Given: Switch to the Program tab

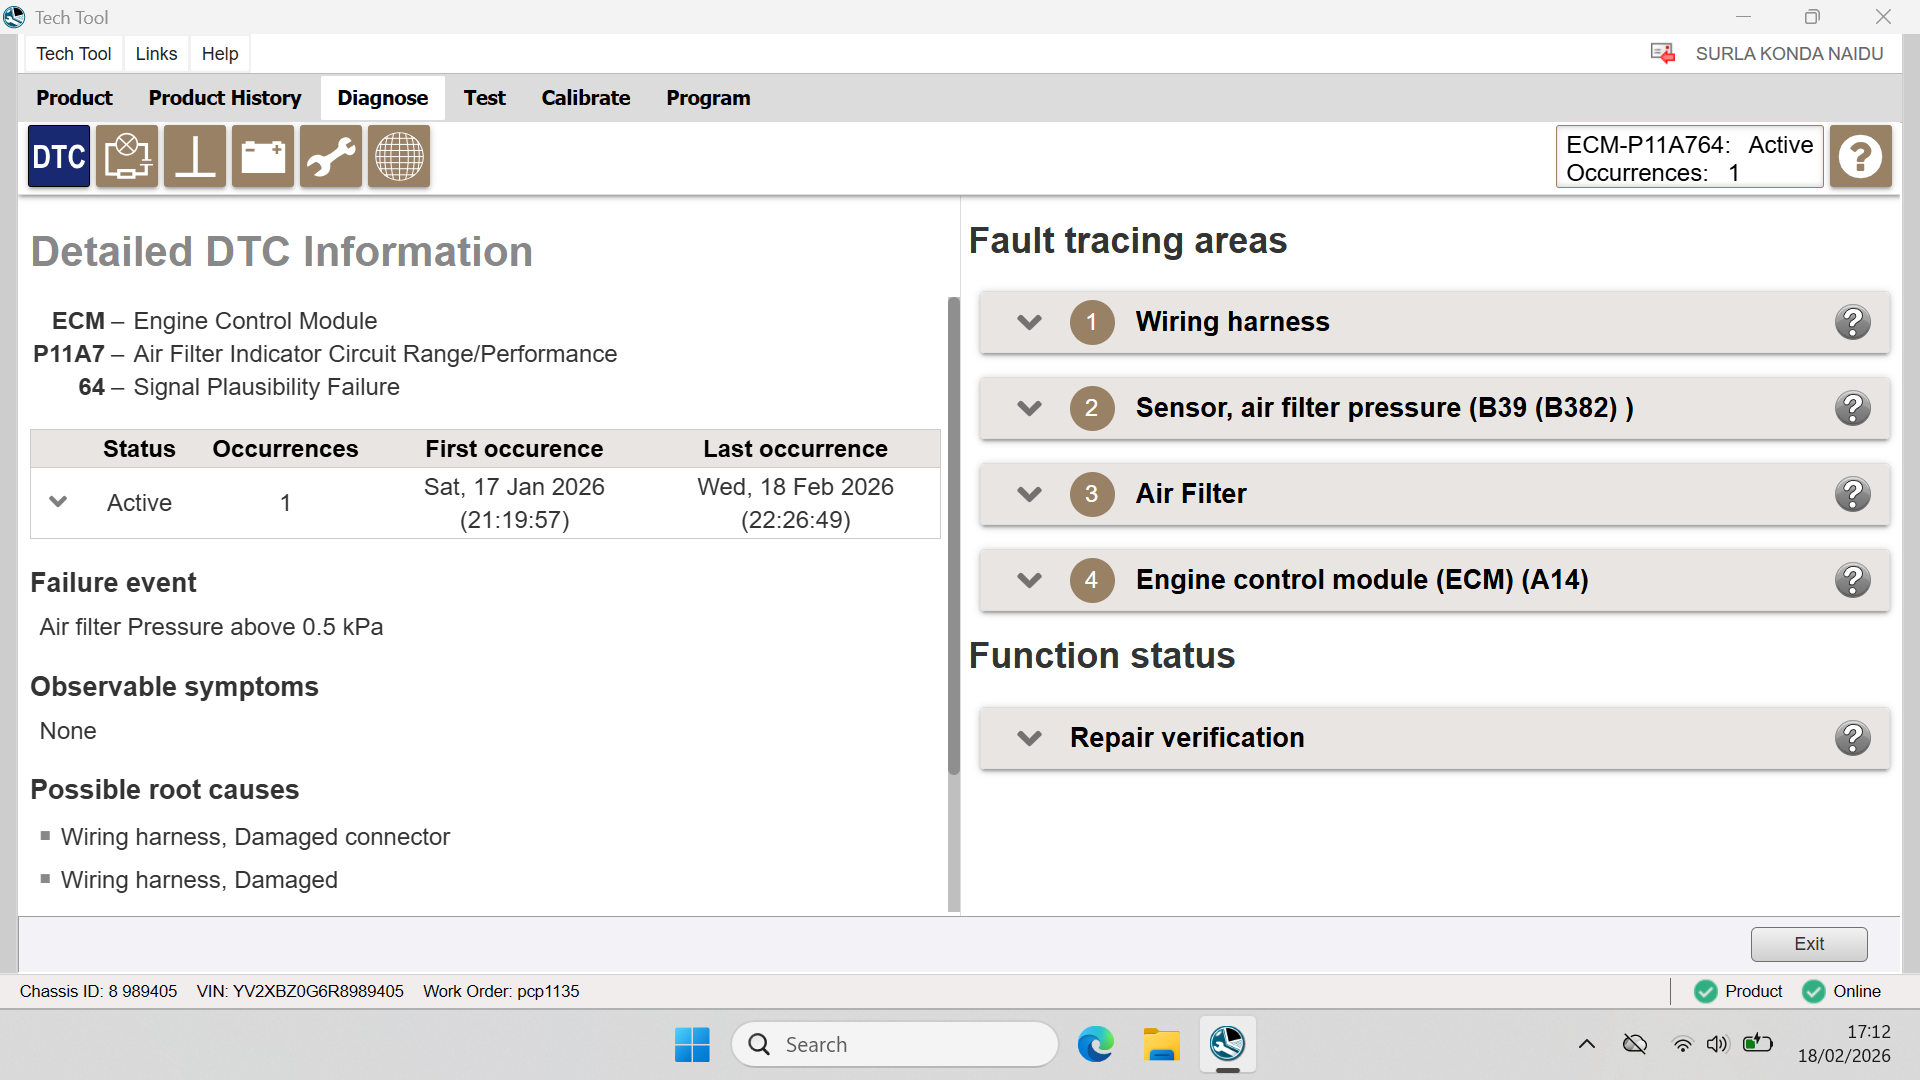Looking at the screenshot, I should tap(708, 98).
